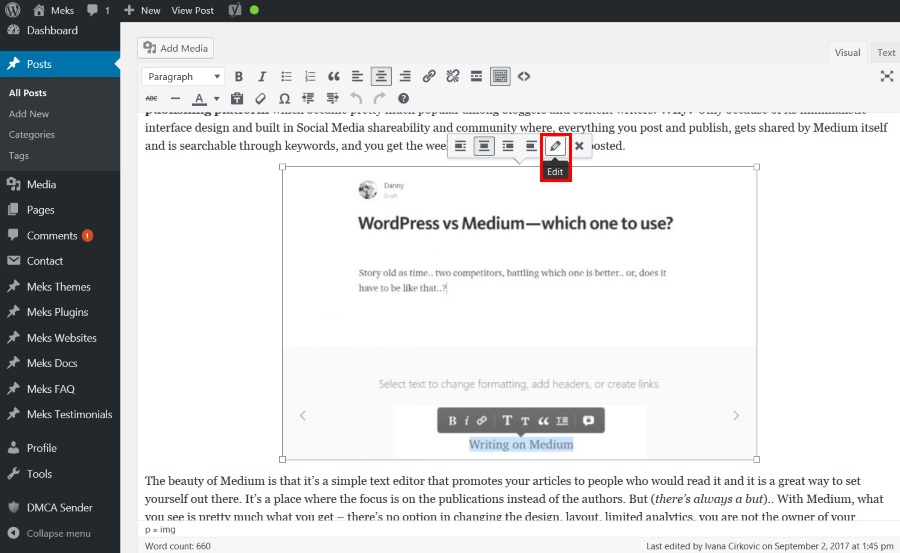Apply the text color swatch
This screenshot has height=553, width=900.
tap(199, 99)
